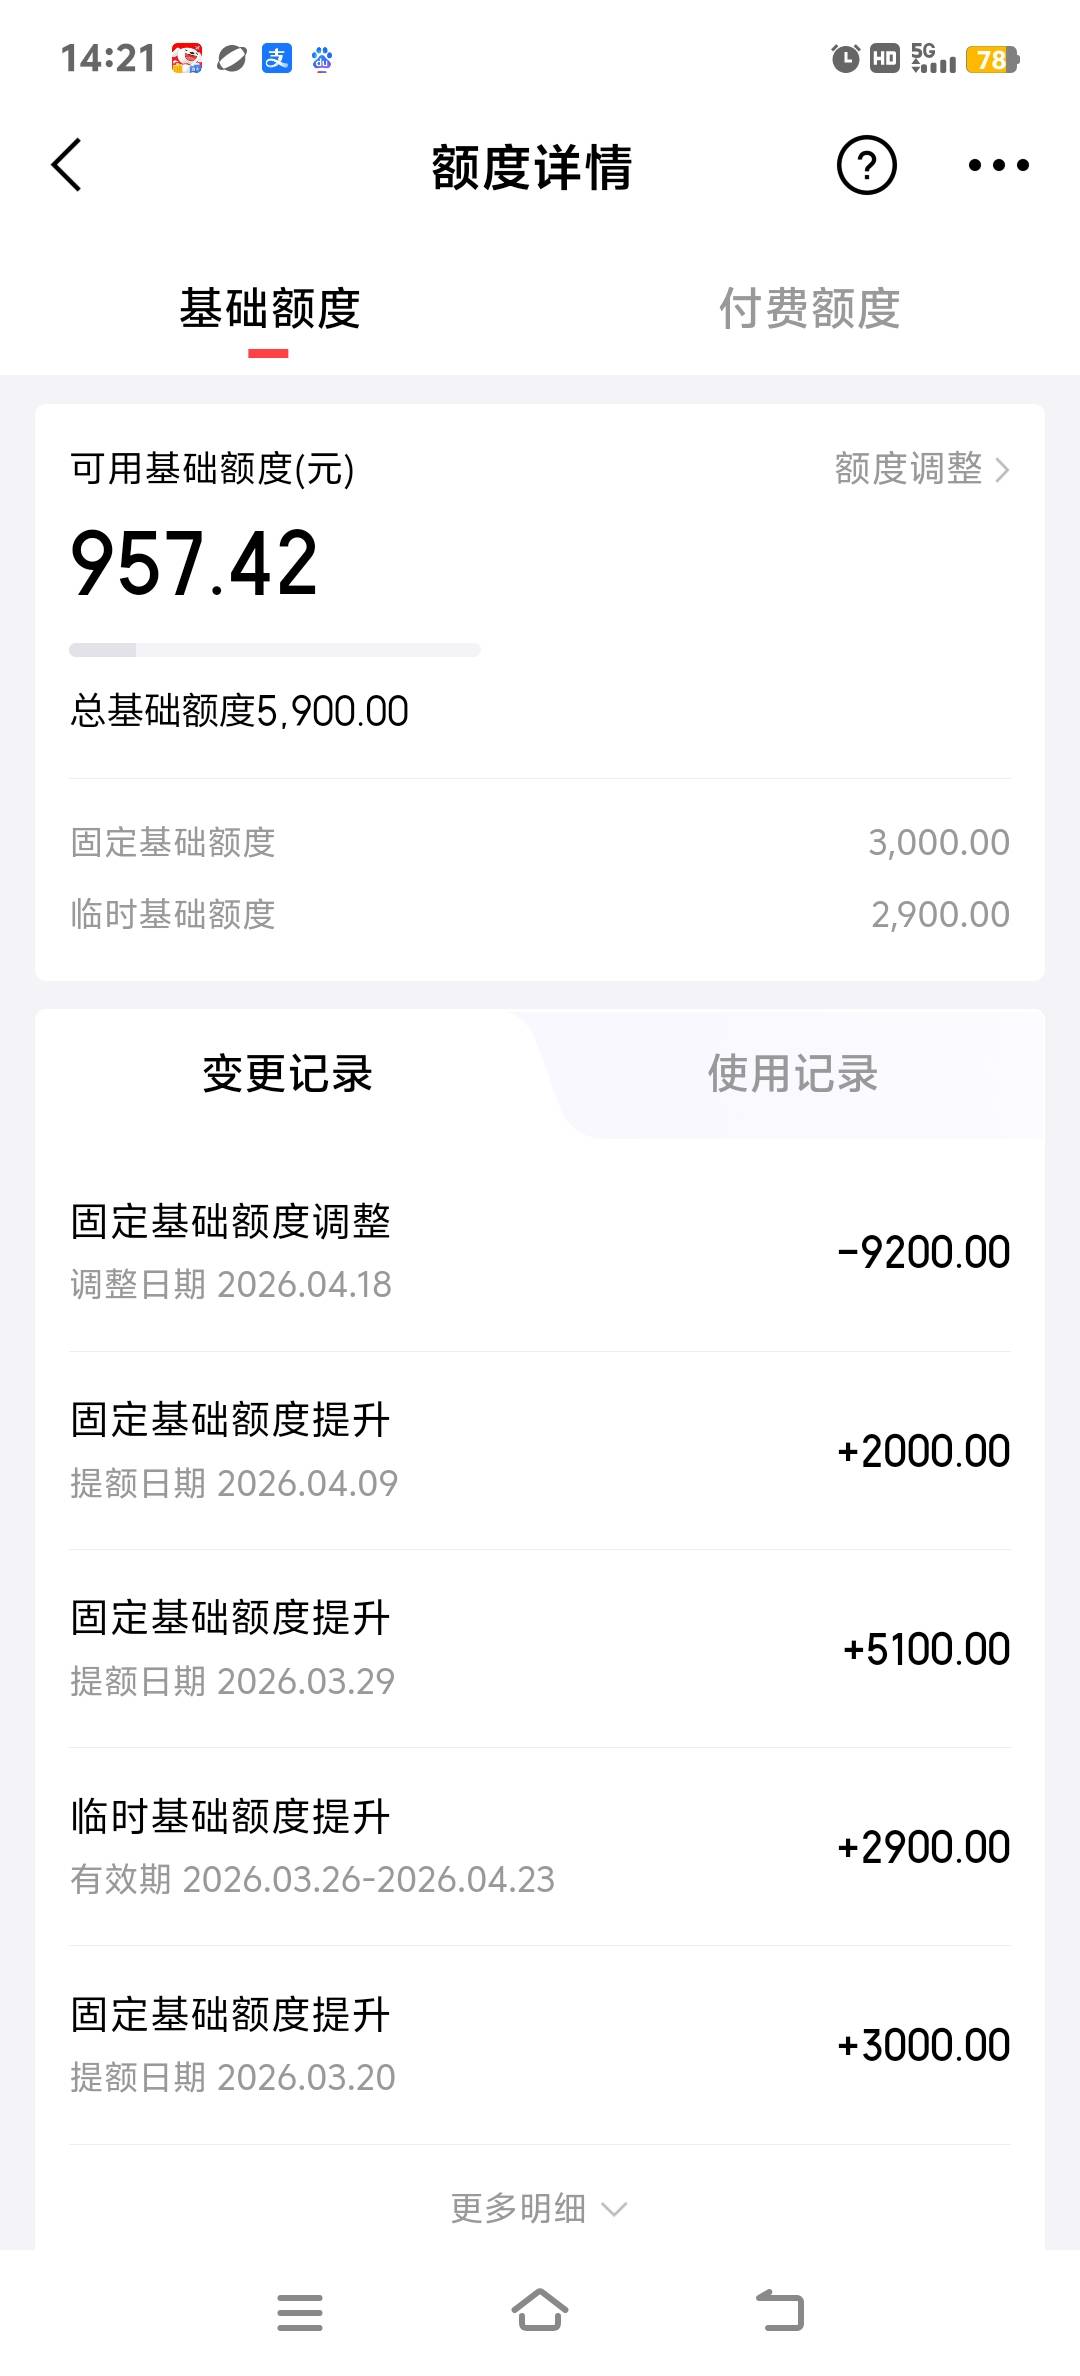Tap the Alipay status bar icon

point(277,59)
